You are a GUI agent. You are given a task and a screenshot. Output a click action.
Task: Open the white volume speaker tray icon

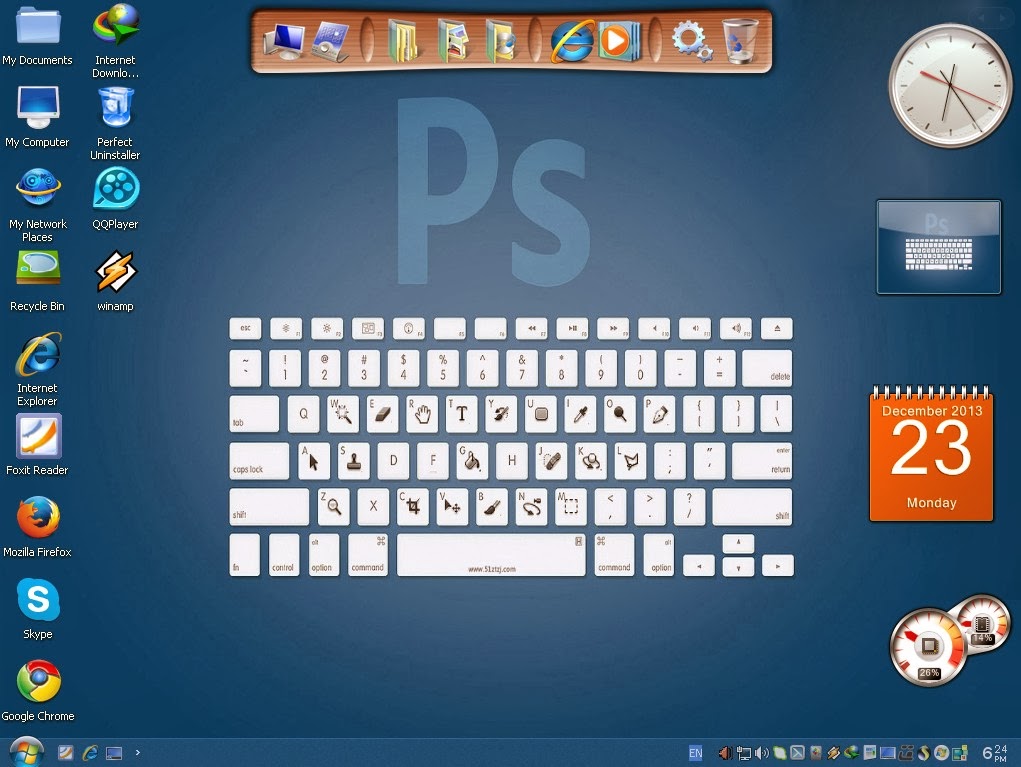[x=762, y=753]
